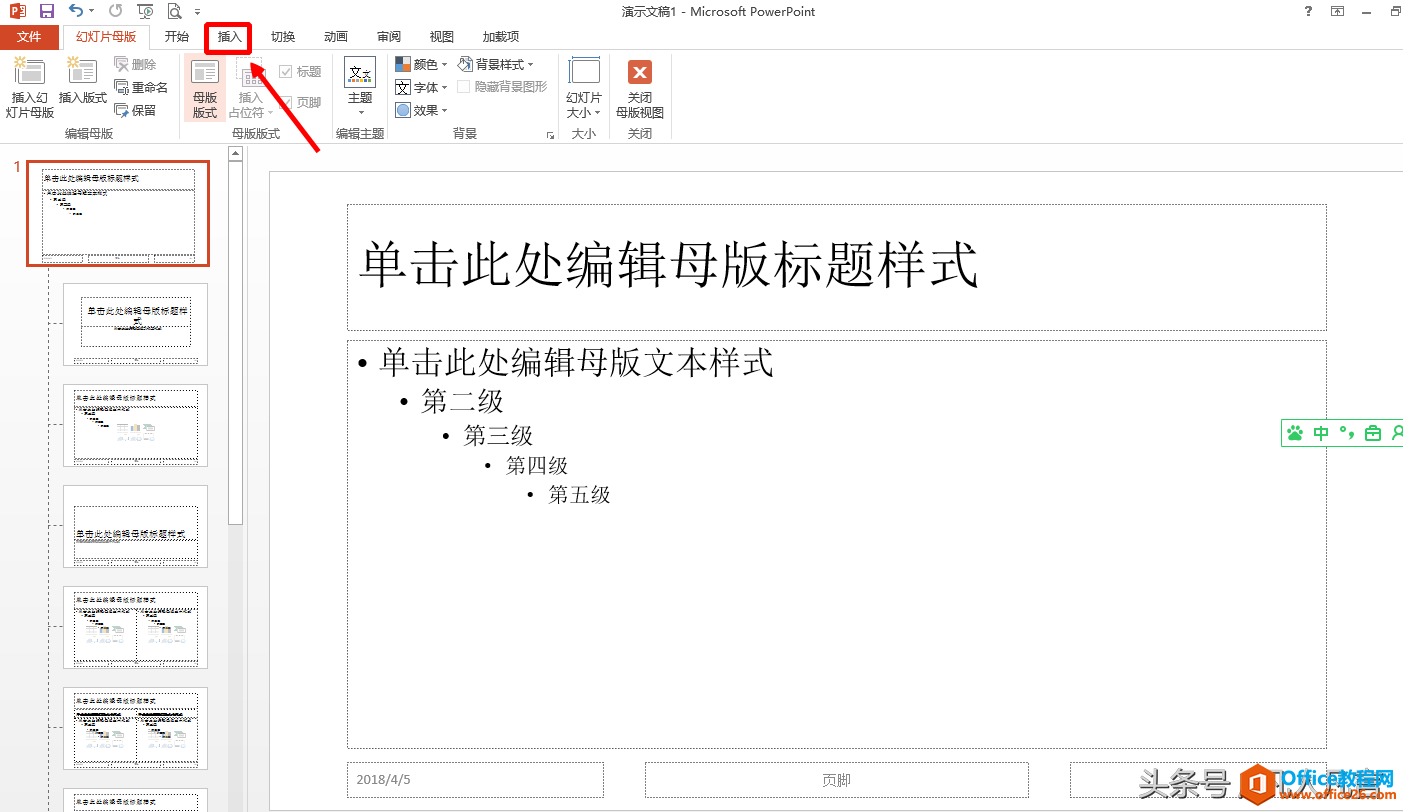Select the first slide master thumbnail
1403x812 pixels.
pos(117,214)
